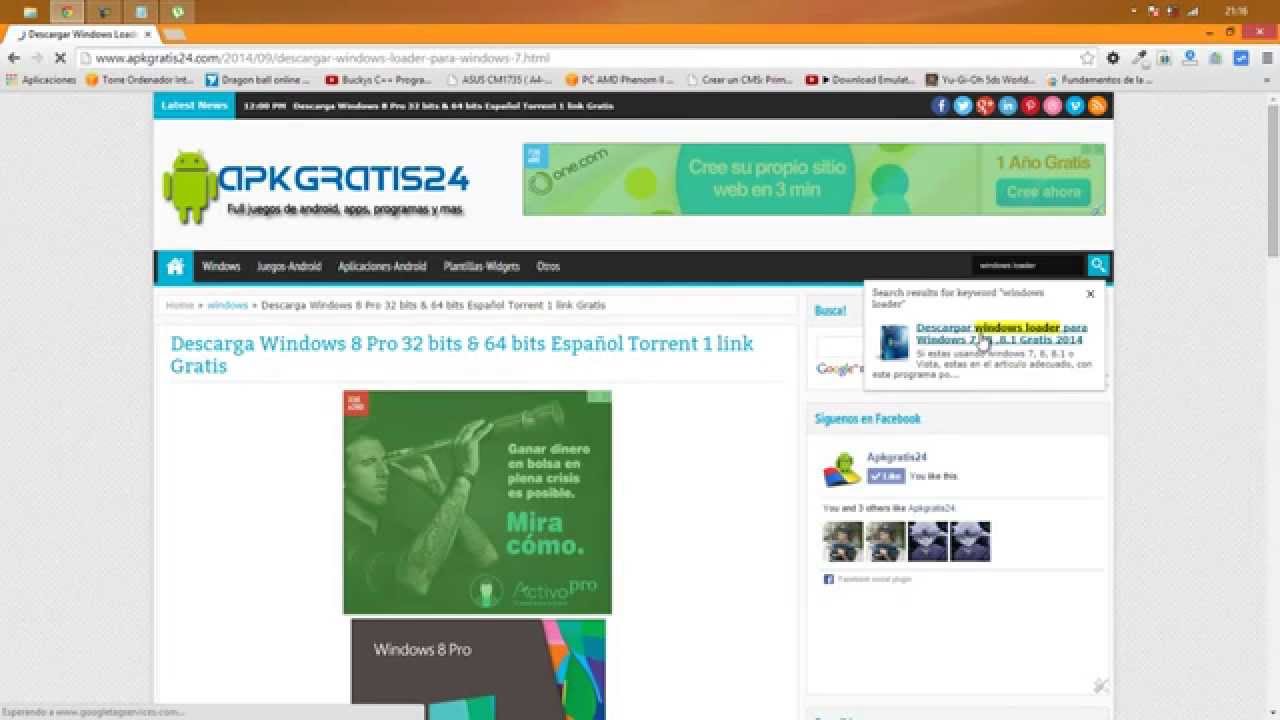Open the Fundamentos de la bookmark
This screenshot has height=720, width=1280.
point(1100,80)
